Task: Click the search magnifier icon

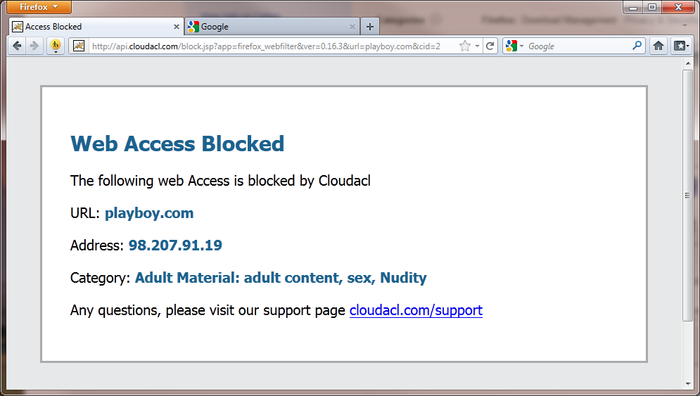Action: click(x=637, y=46)
